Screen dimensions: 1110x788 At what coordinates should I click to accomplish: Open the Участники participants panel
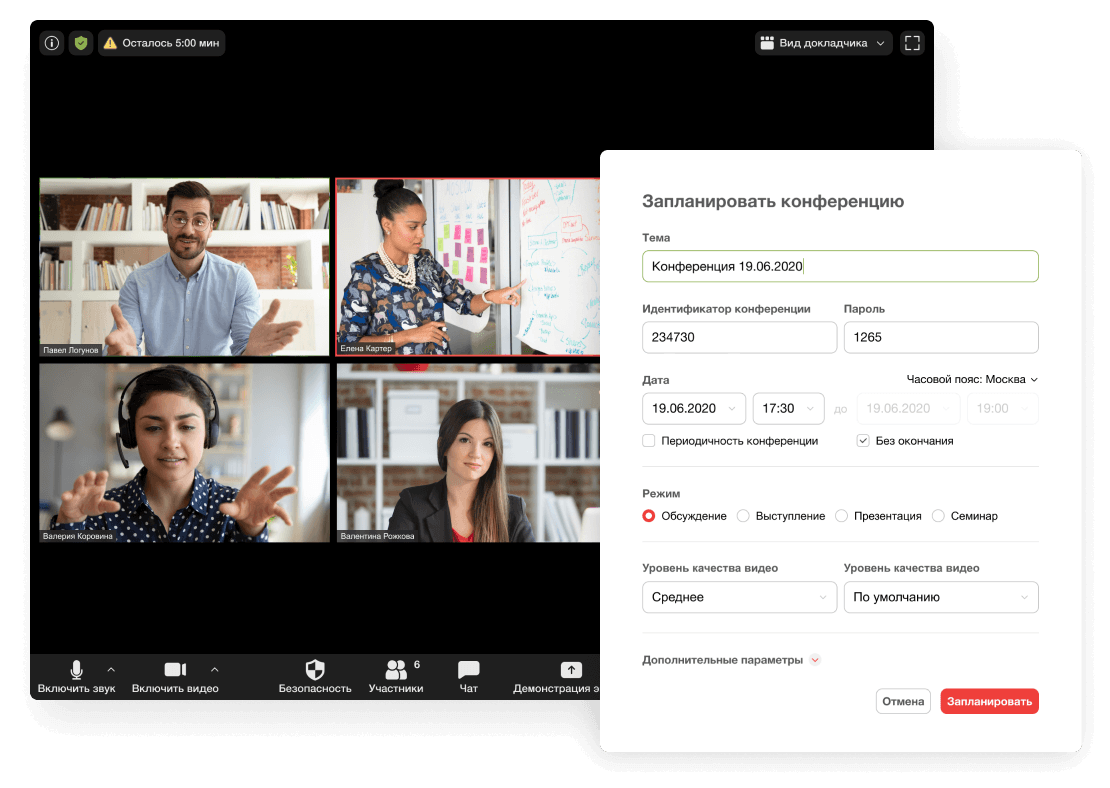point(396,670)
